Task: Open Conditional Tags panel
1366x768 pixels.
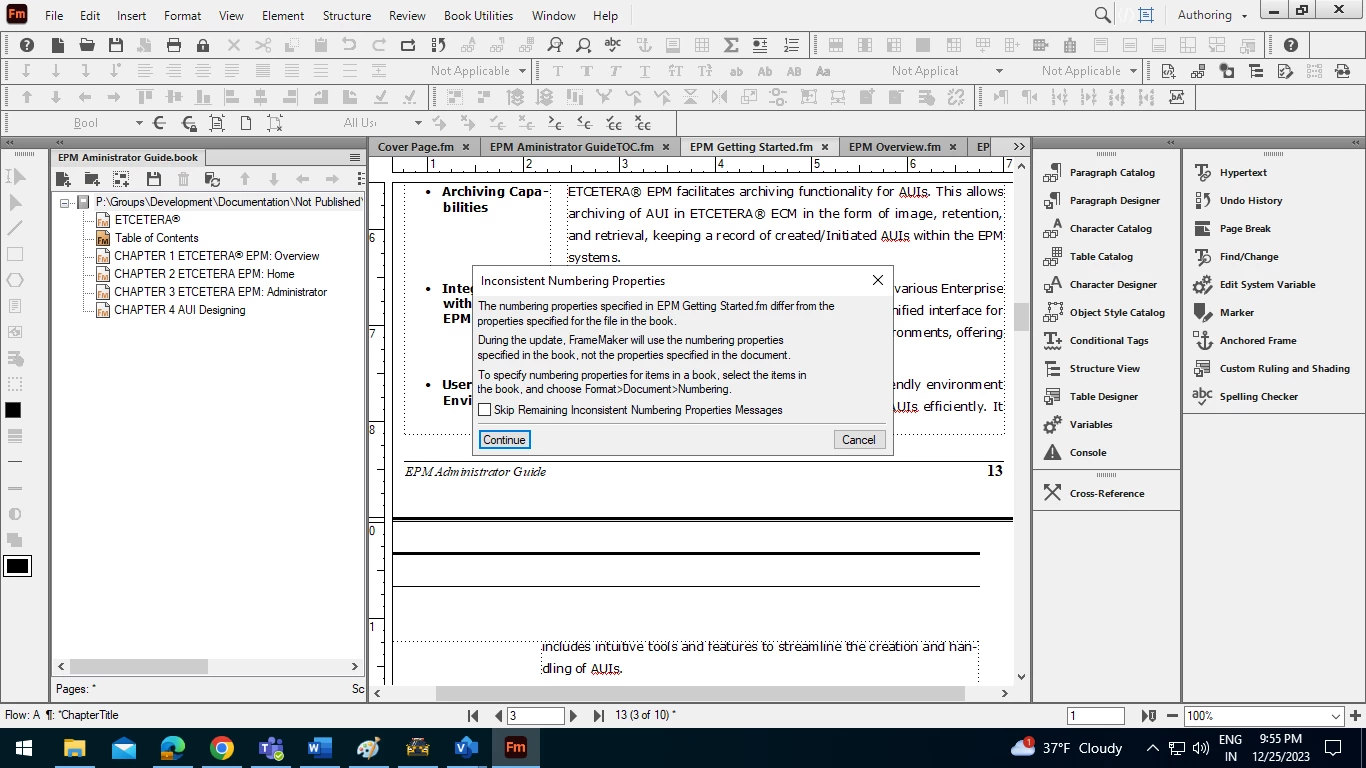Action: click(1109, 341)
